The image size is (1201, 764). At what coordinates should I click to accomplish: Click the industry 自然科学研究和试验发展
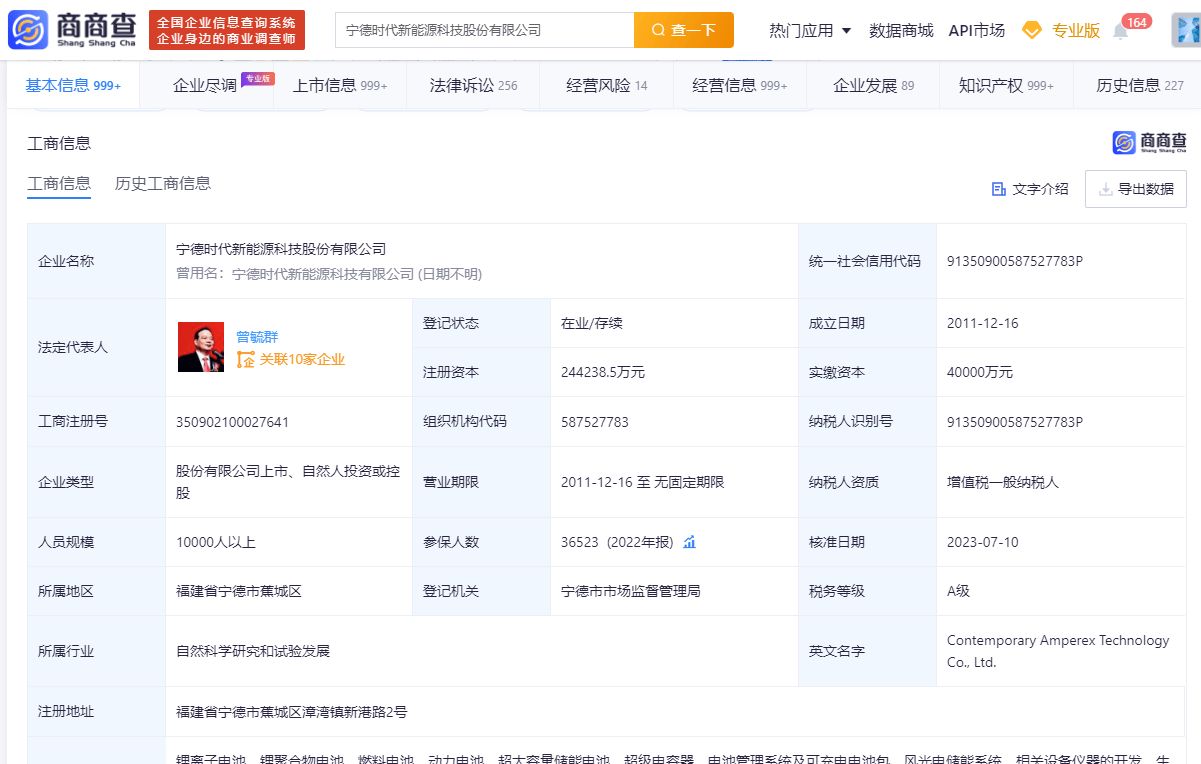pos(253,651)
